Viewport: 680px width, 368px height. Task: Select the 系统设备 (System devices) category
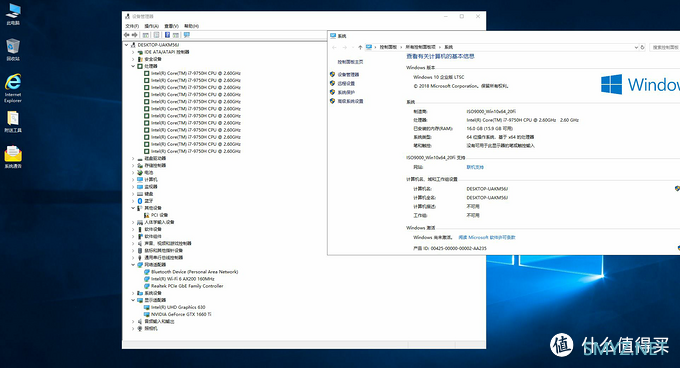pyautogui.click(x=153, y=293)
